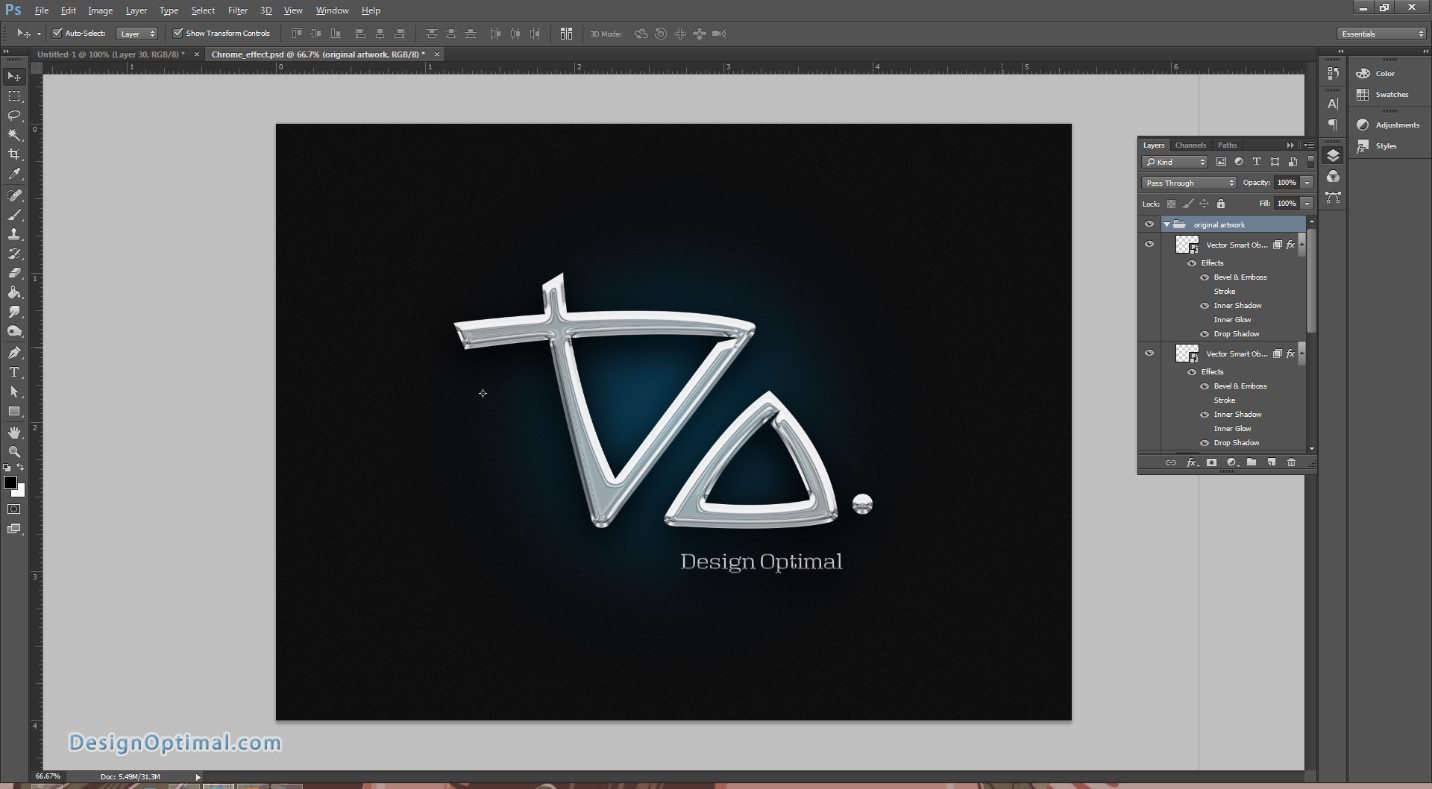Open the Opacity slider arrow
1432x789 pixels.
click(1306, 183)
